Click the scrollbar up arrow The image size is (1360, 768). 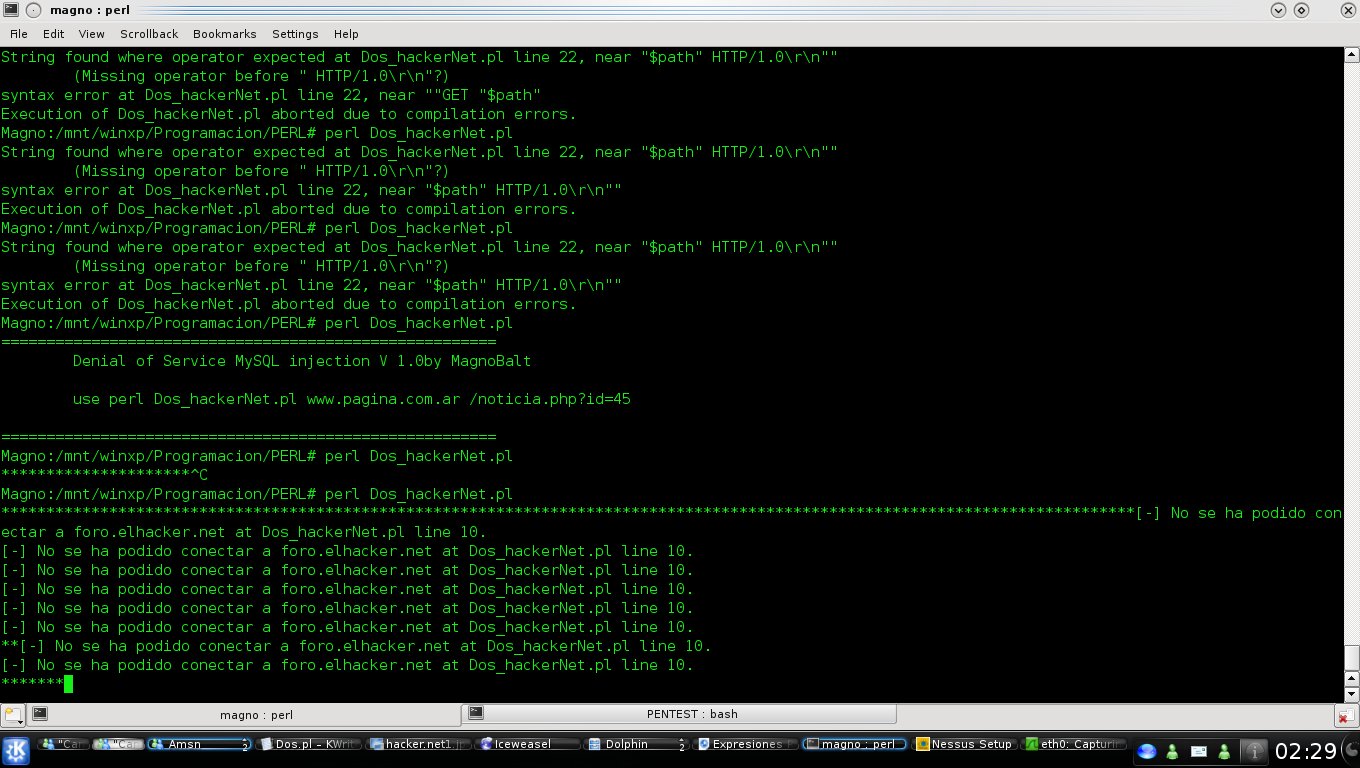[x=1351, y=55]
